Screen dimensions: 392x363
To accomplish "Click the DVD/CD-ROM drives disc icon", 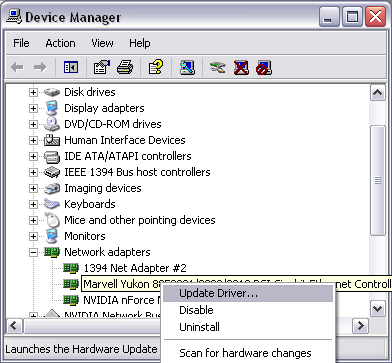I will coord(52,124).
